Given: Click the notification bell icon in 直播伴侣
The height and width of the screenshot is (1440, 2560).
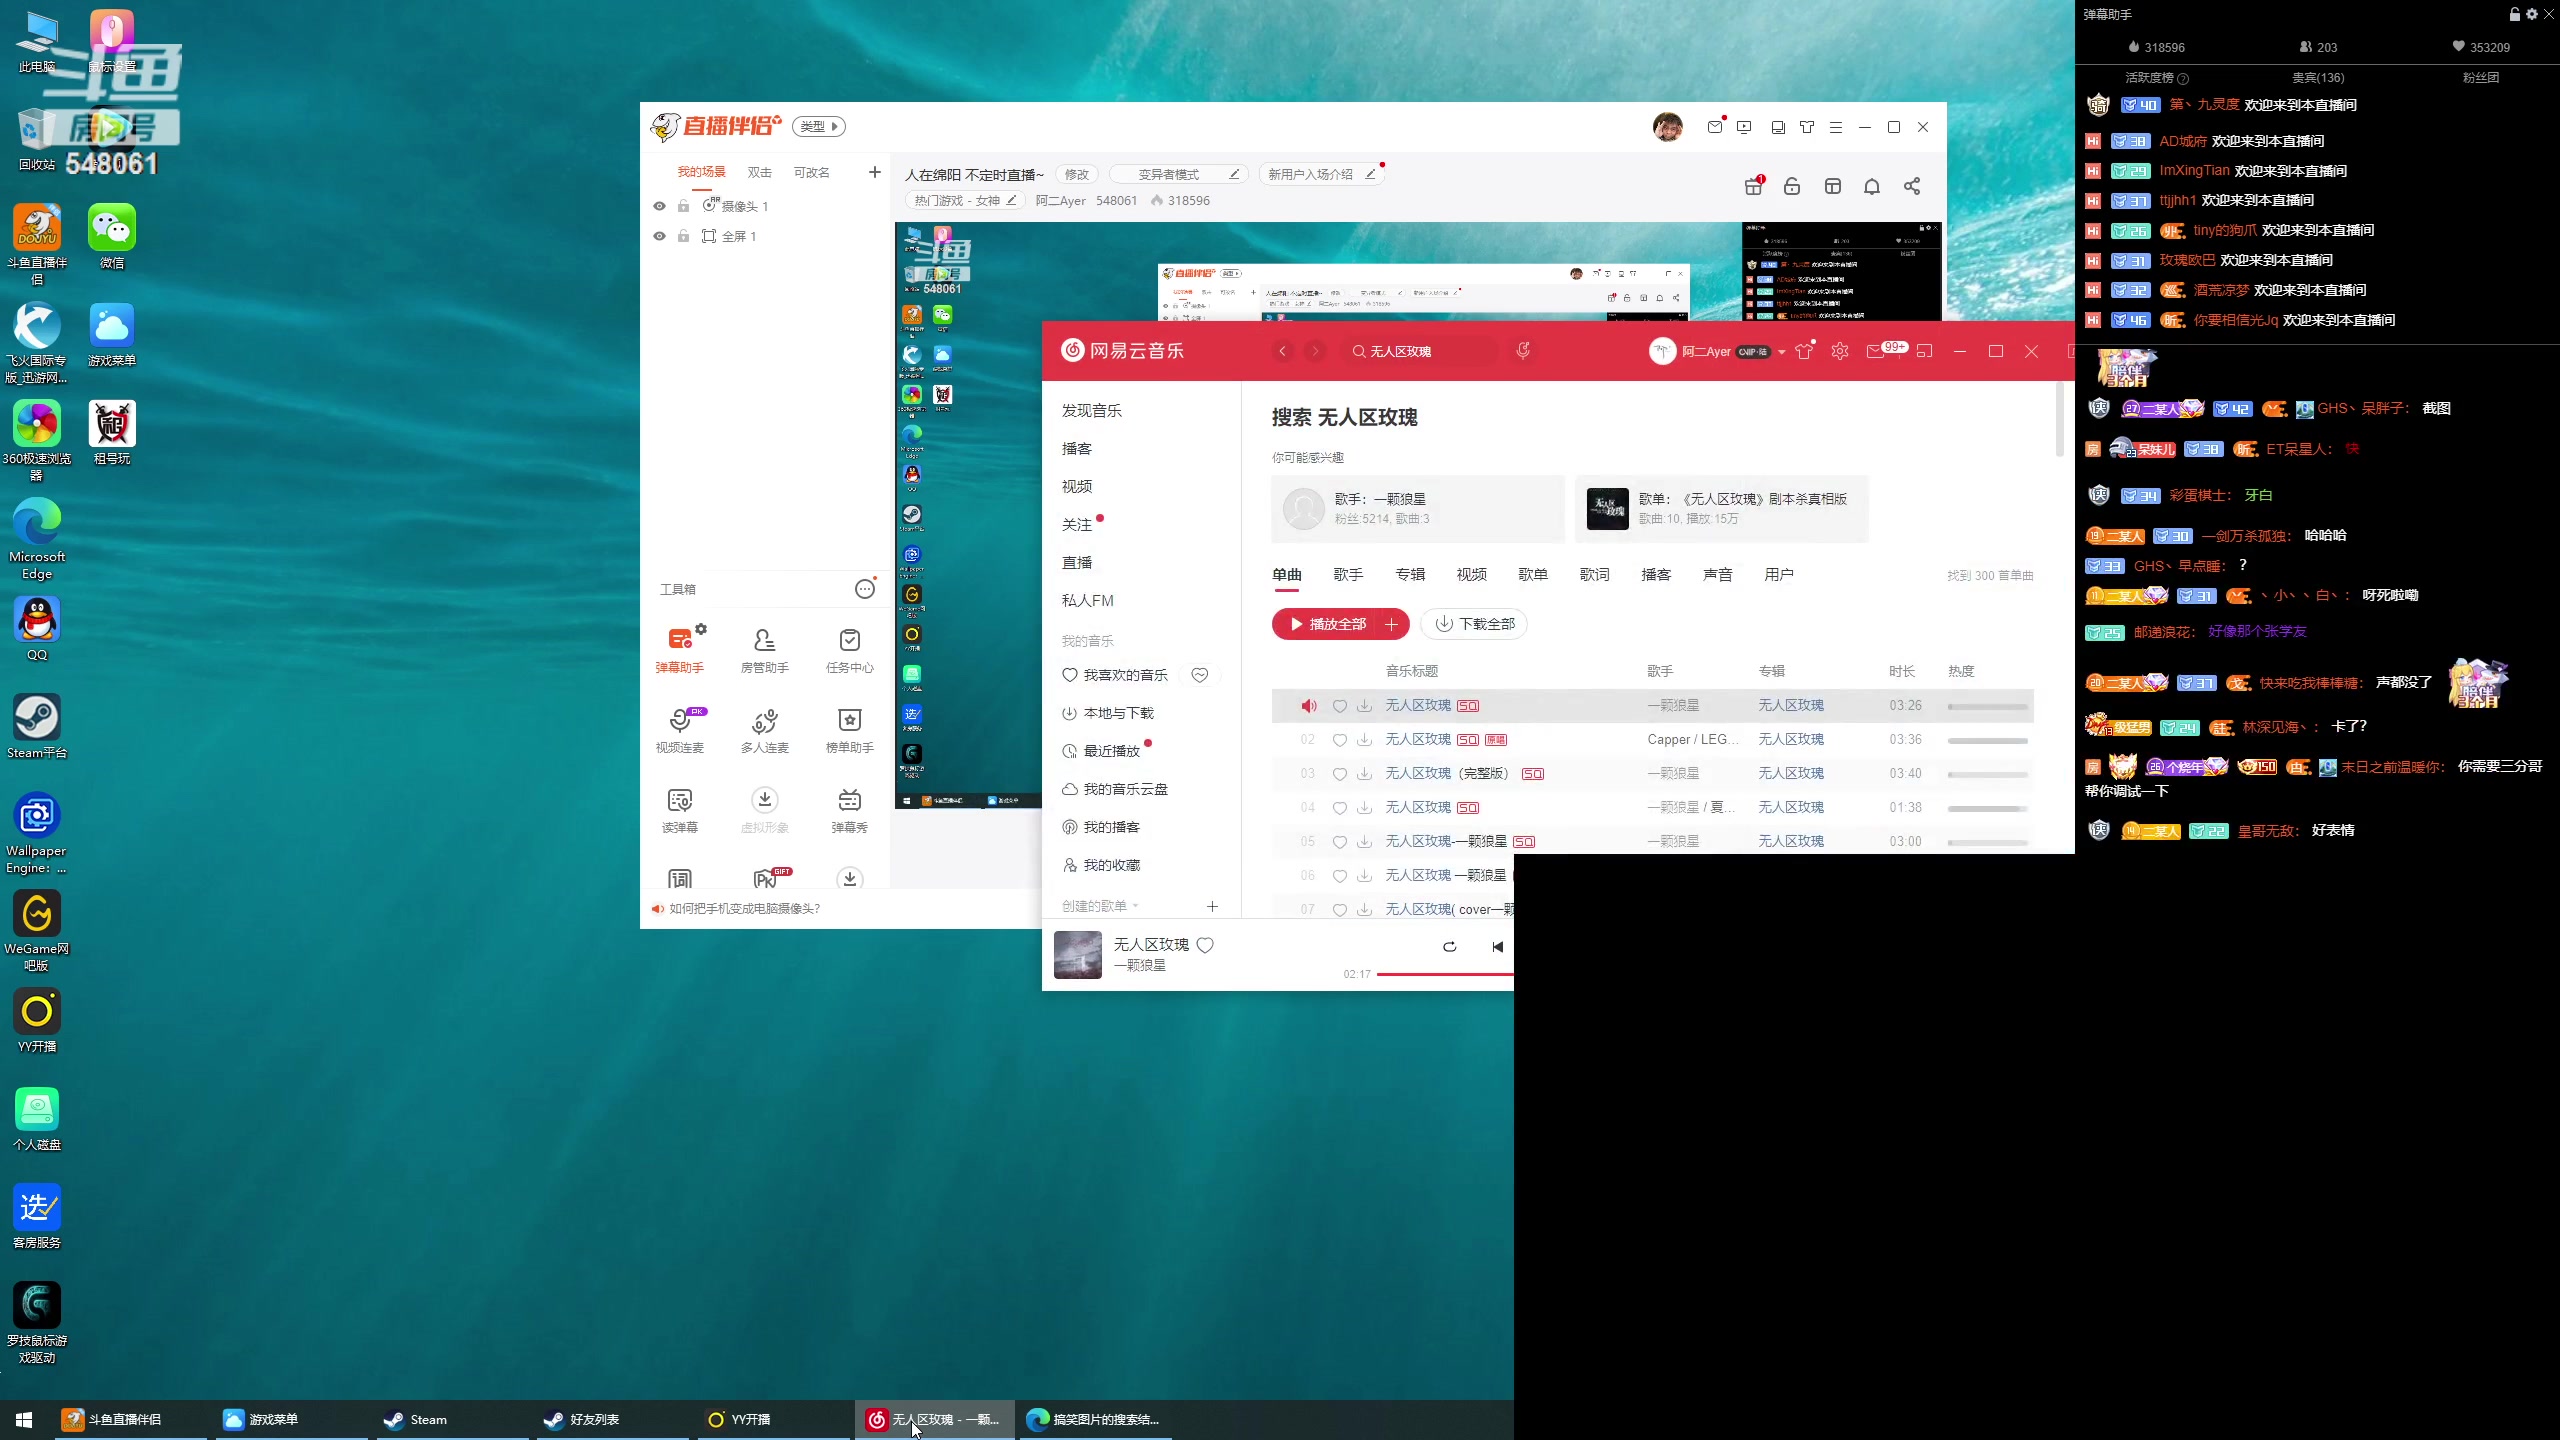Looking at the screenshot, I should point(1872,186).
